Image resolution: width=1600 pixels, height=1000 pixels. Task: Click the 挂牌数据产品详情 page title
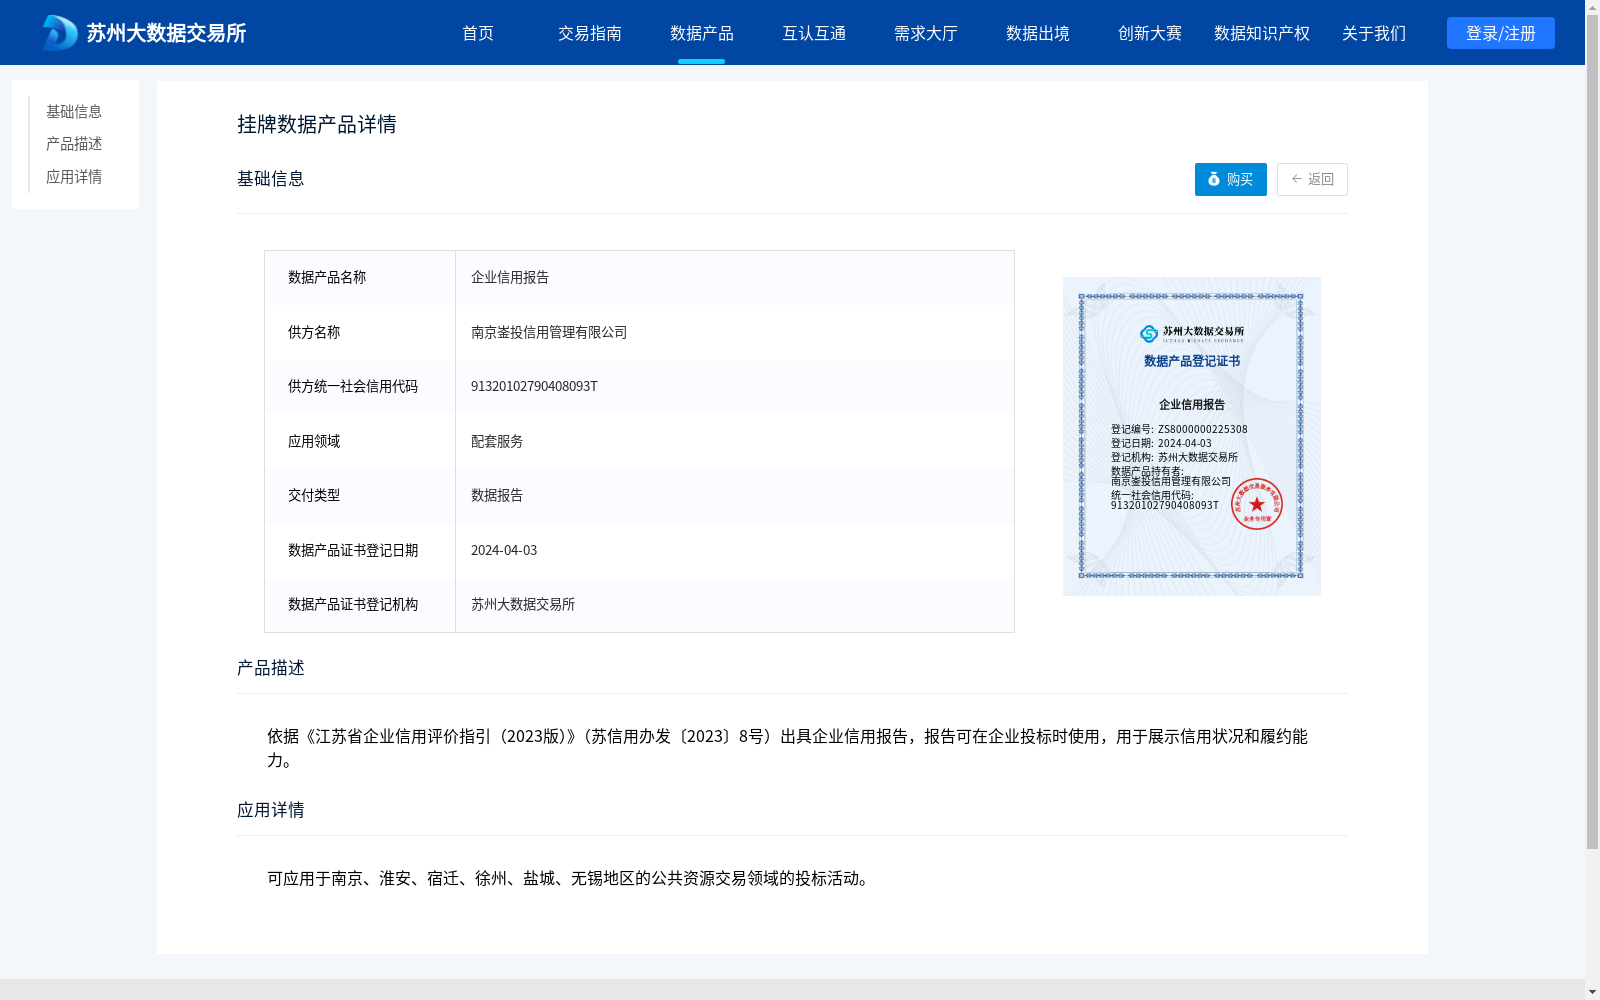click(x=317, y=124)
